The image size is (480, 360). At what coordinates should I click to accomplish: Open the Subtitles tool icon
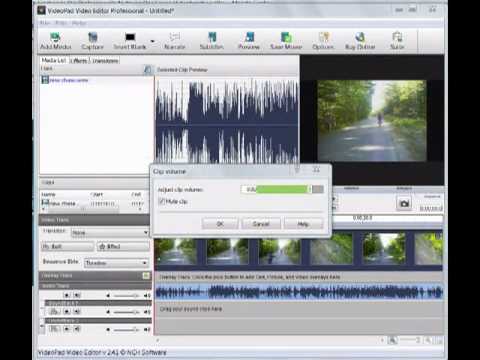pos(212,41)
